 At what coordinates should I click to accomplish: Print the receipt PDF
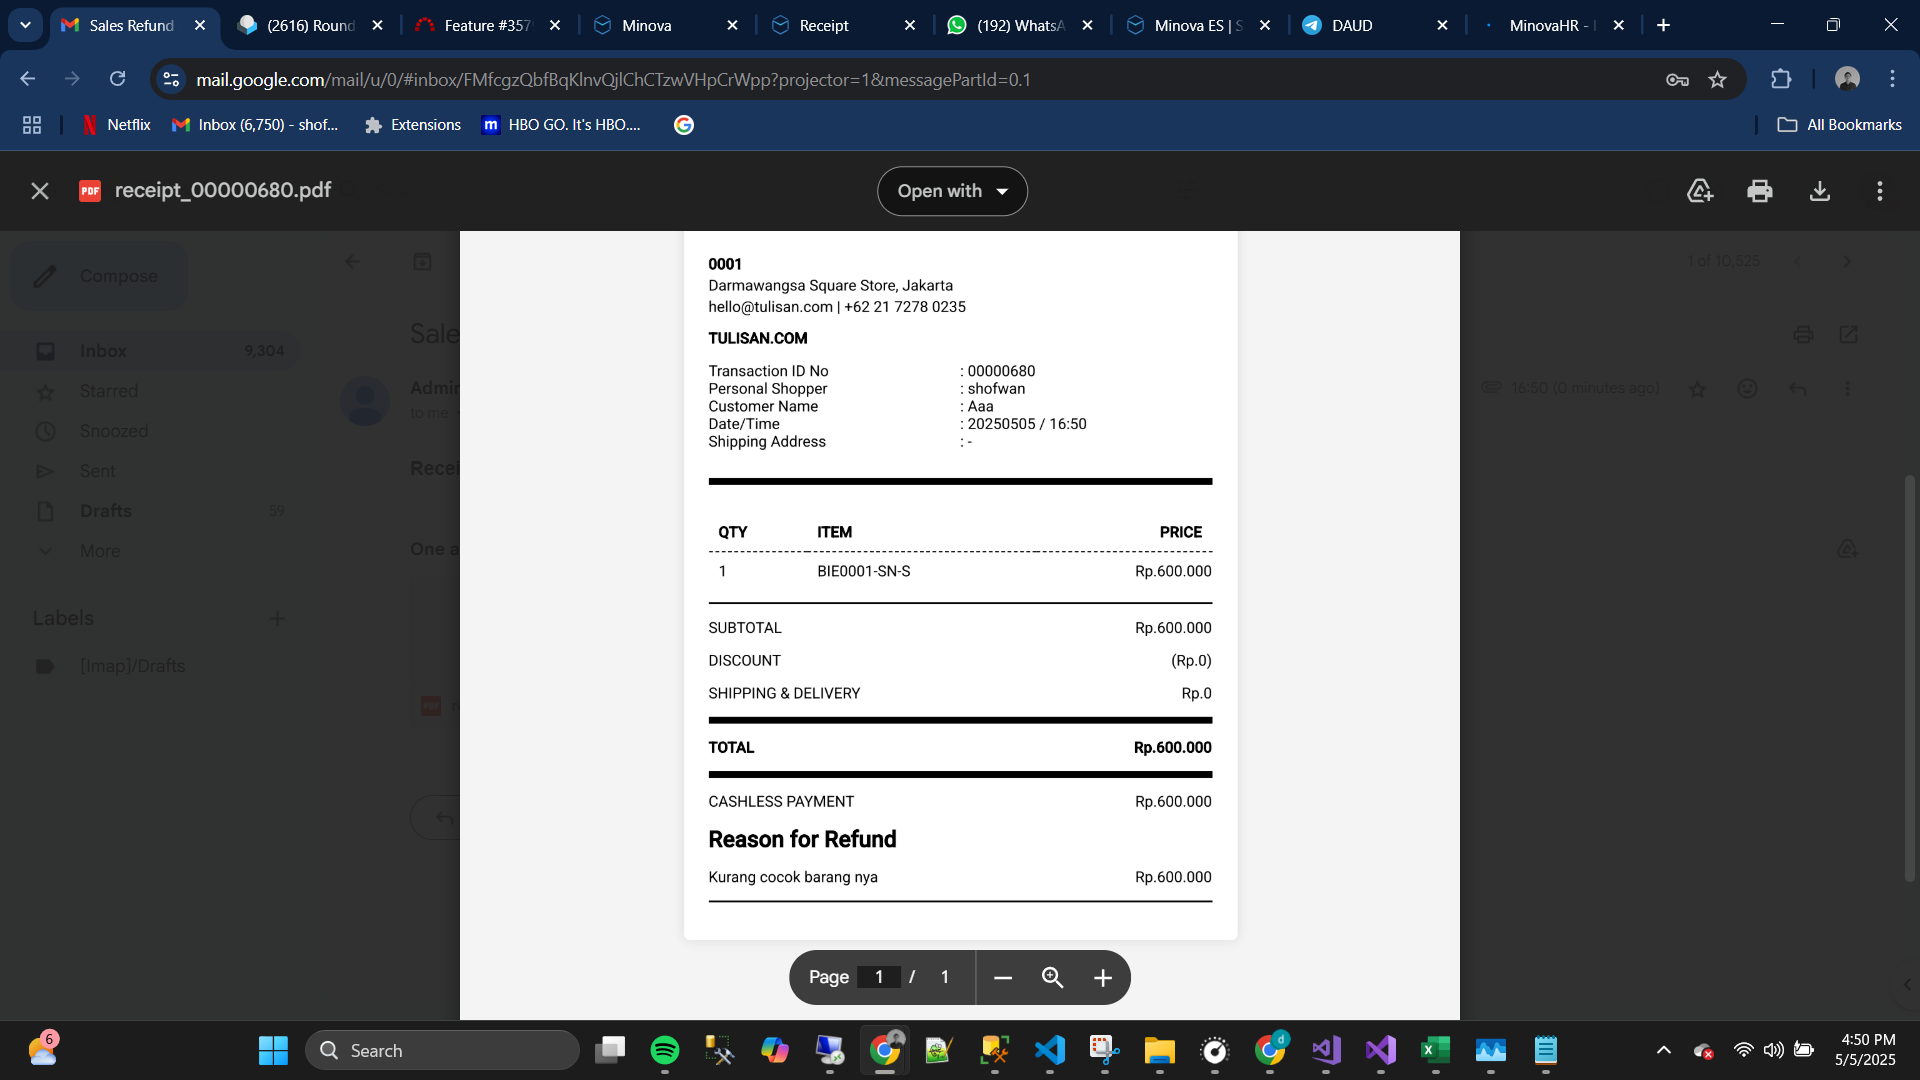pos(1760,191)
